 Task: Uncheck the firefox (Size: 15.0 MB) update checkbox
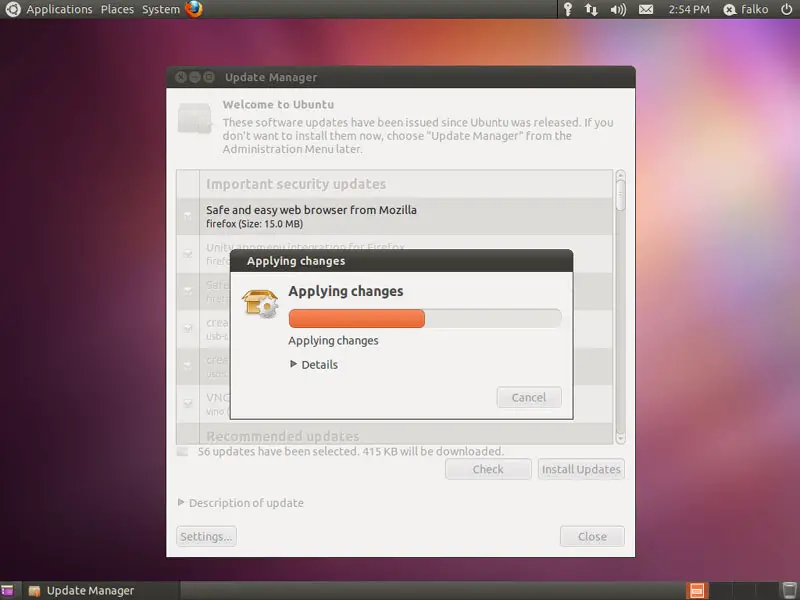pyautogui.click(x=188, y=216)
